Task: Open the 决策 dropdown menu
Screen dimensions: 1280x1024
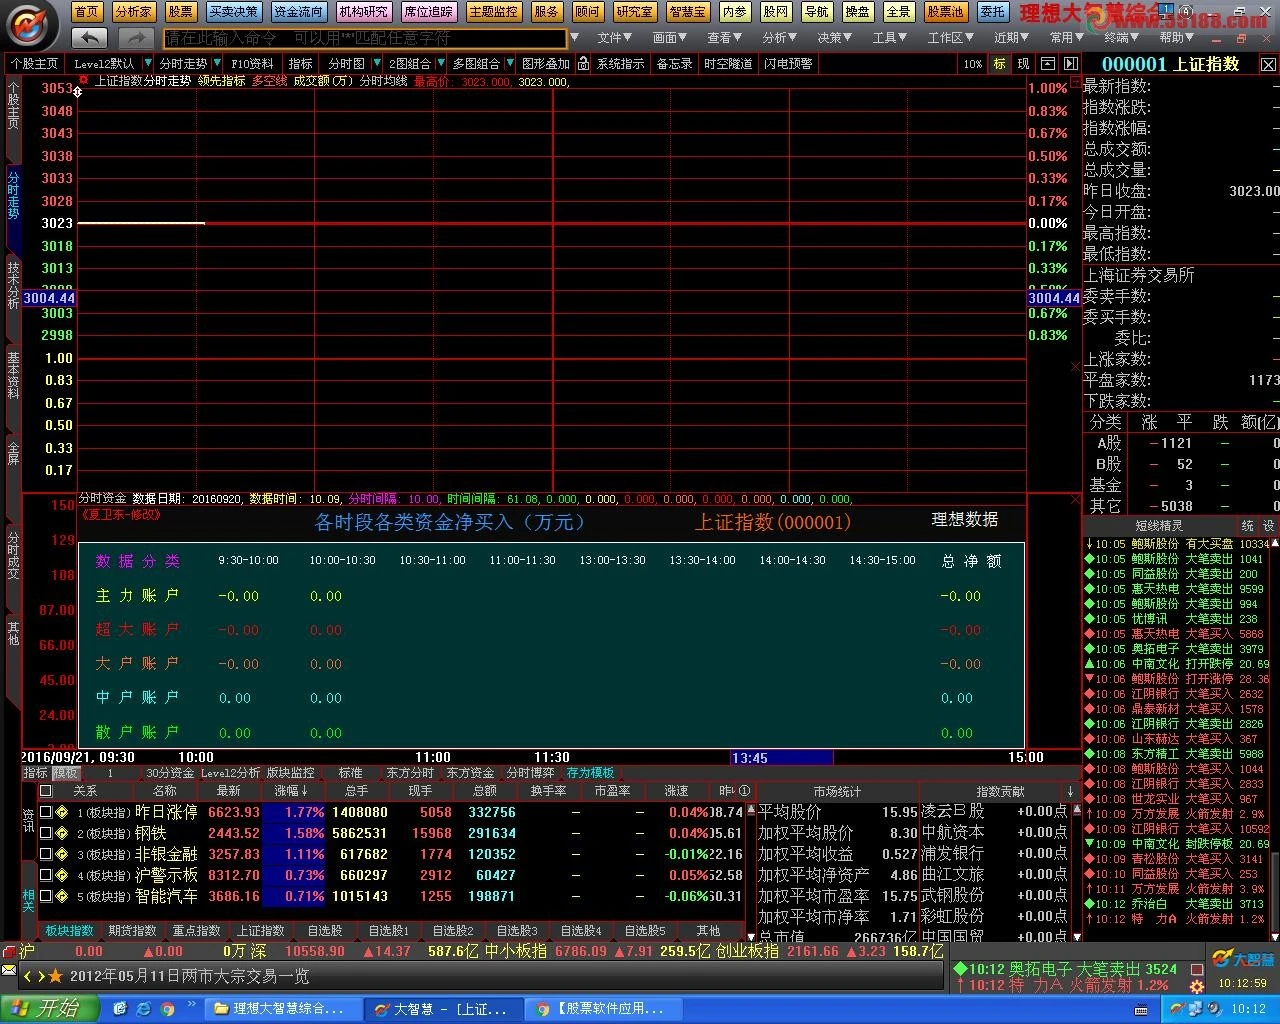Action: pos(834,38)
